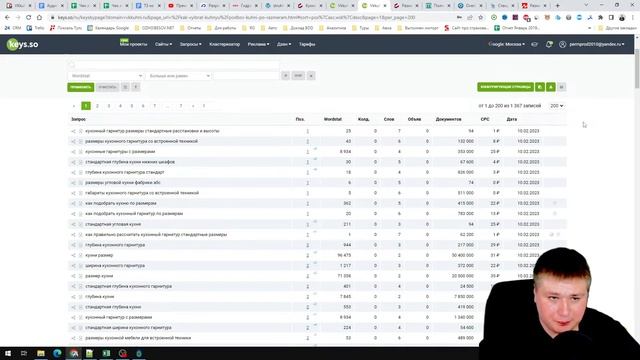Open the notifications bell icon
This screenshot has width=640, height=360.
pos(549,44)
